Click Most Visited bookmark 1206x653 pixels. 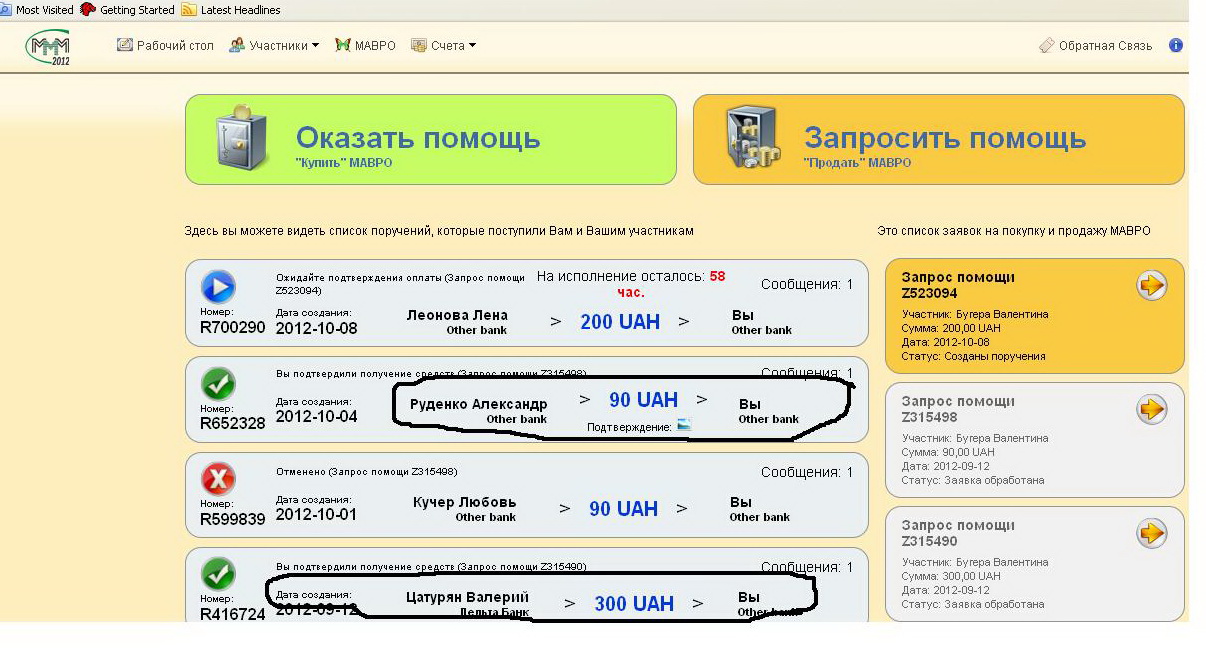[x=38, y=10]
